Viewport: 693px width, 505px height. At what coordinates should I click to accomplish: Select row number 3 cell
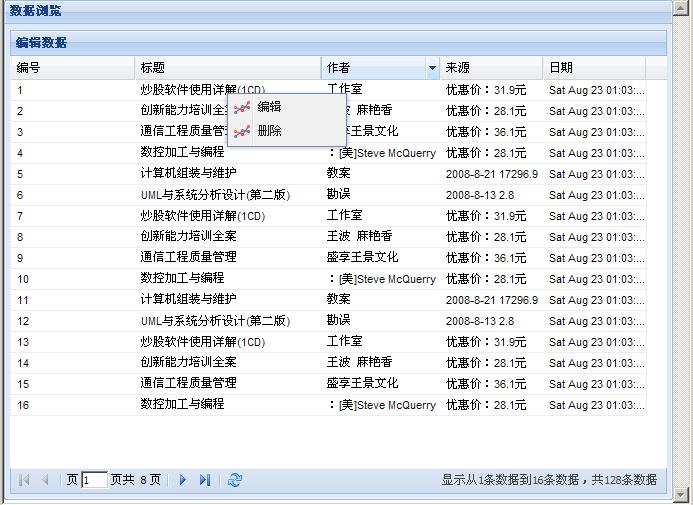[20, 132]
